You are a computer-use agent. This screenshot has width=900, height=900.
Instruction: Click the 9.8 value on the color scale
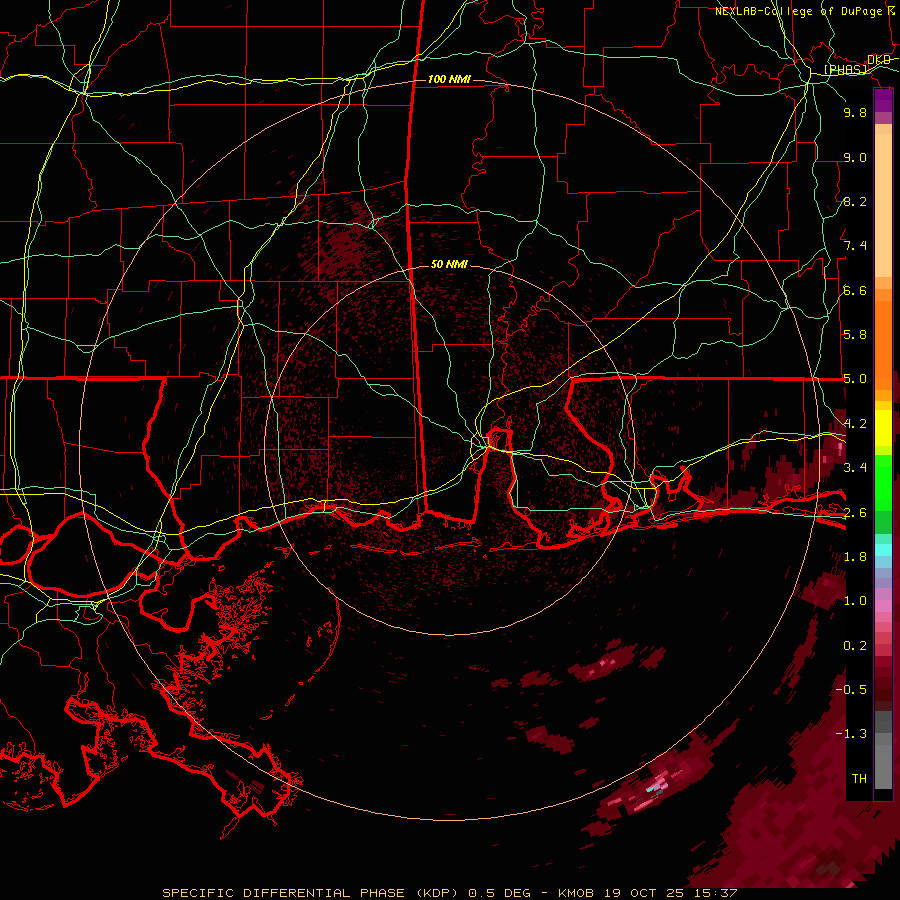pyautogui.click(x=855, y=112)
